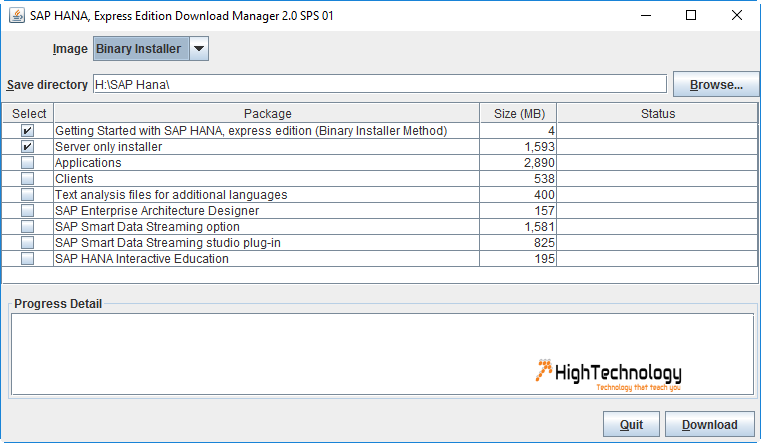Click the Download button
Viewport: 761px width, 443px height.
710,425
